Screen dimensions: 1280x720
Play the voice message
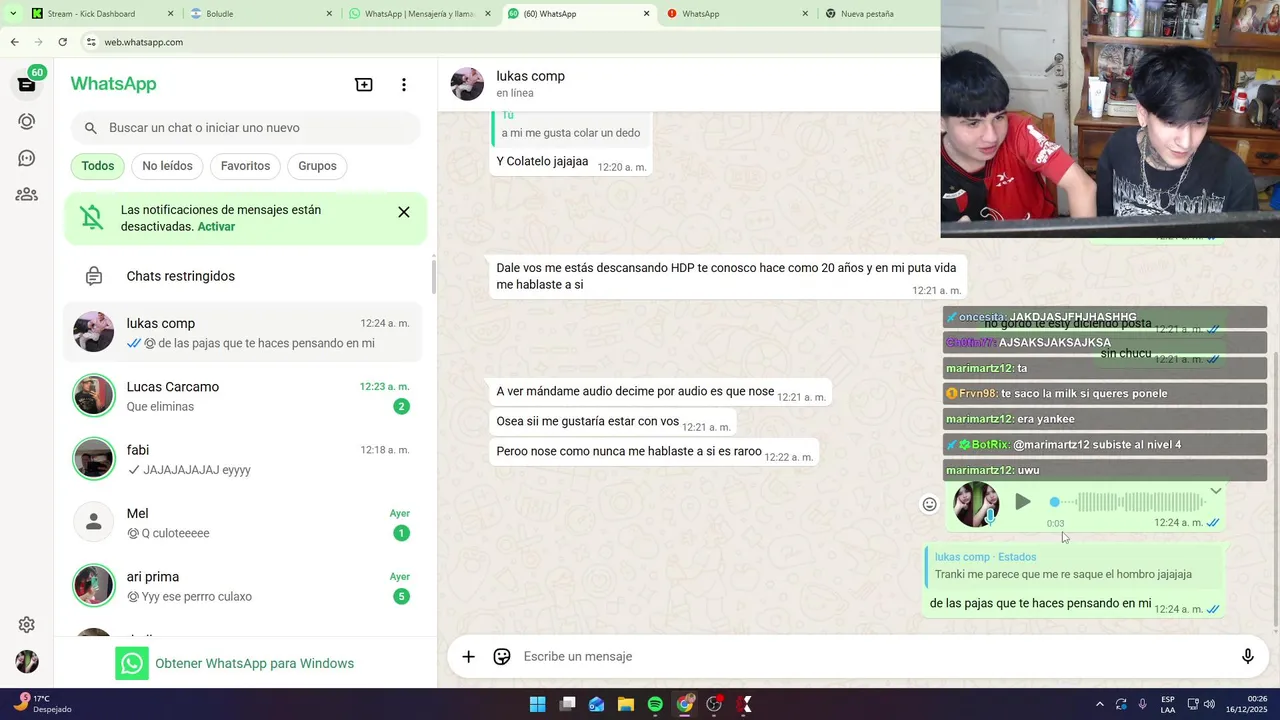(x=1022, y=502)
